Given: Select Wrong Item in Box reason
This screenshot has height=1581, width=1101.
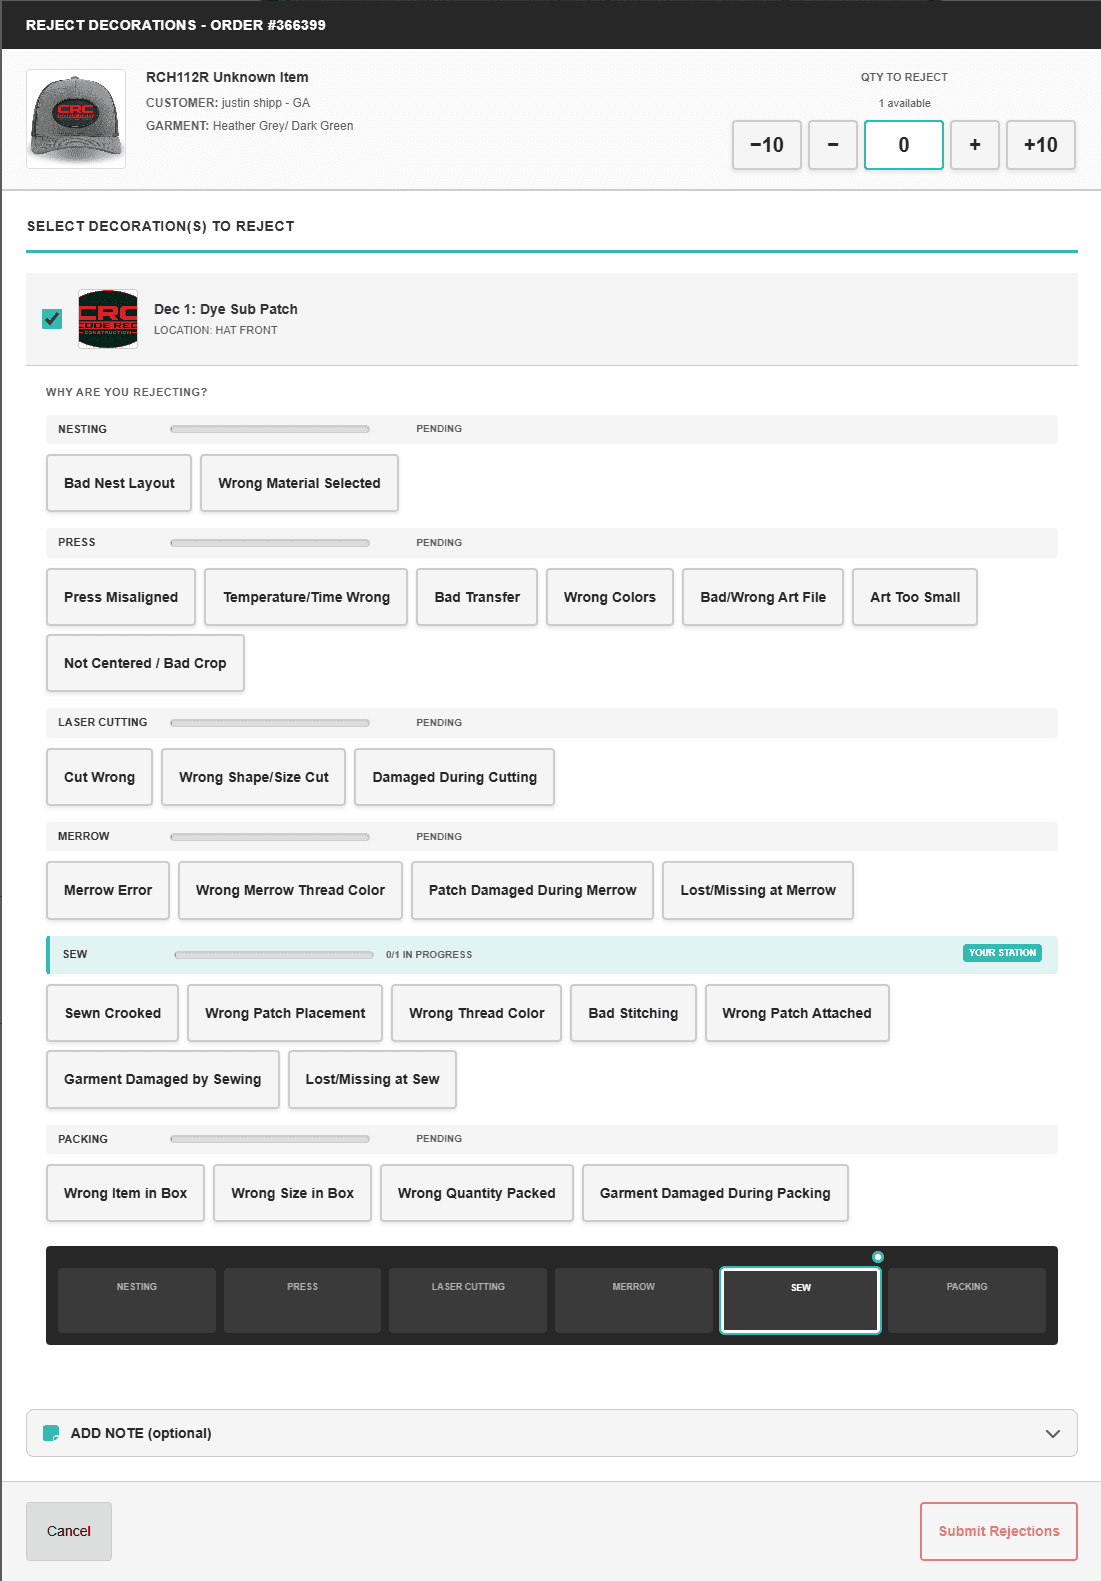Looking at the screenshot, I should pos(125,1193).
